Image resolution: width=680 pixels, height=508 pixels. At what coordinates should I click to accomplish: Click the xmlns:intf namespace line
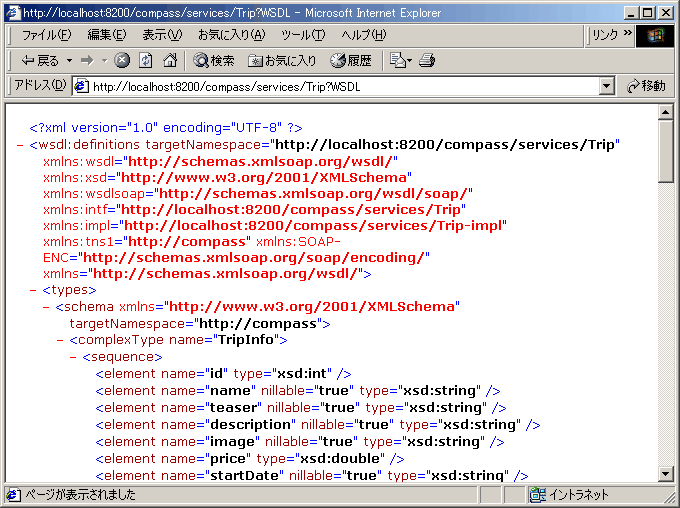[254, 210]
